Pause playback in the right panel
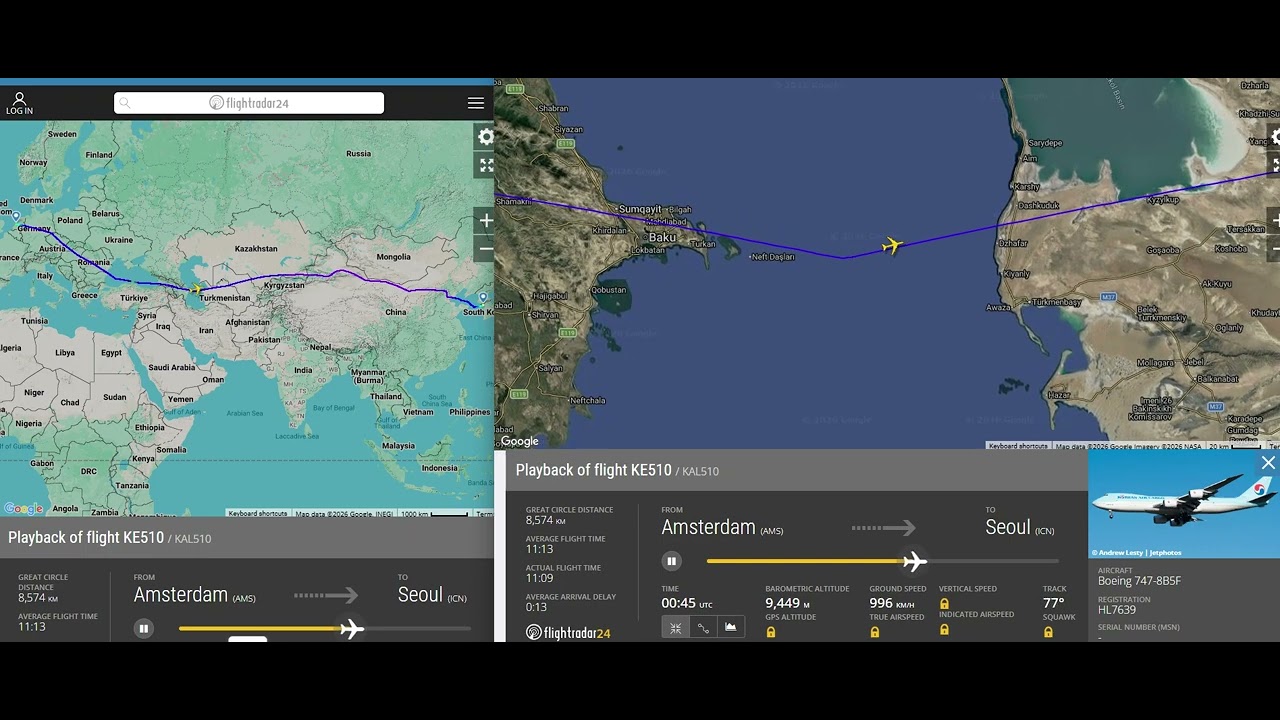This screenshot has width=1280, height=720. coord(671,561)
